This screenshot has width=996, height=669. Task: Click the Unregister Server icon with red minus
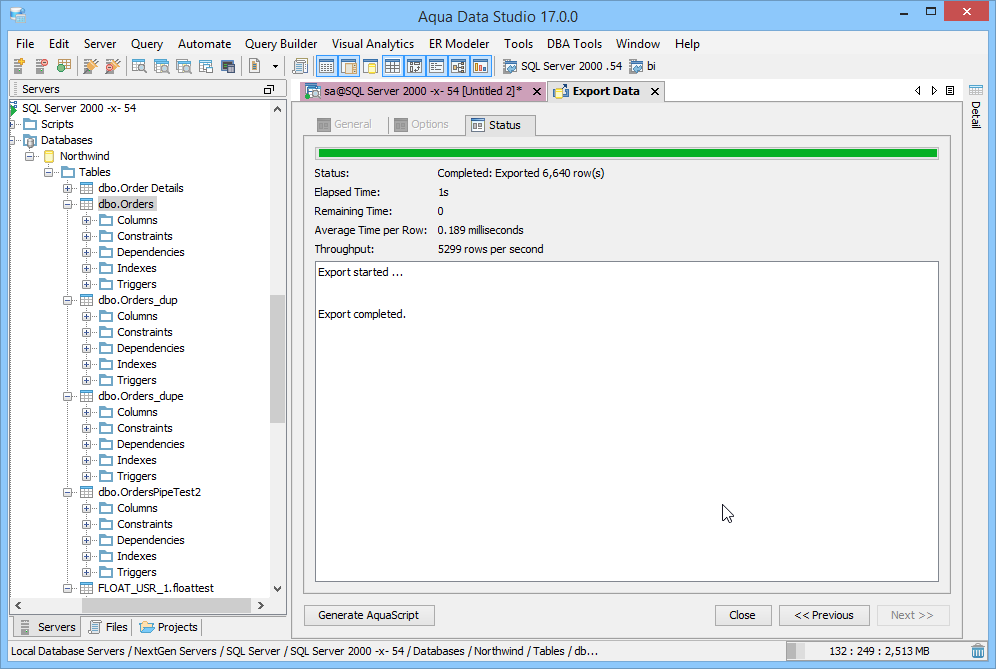coord(41,65)
